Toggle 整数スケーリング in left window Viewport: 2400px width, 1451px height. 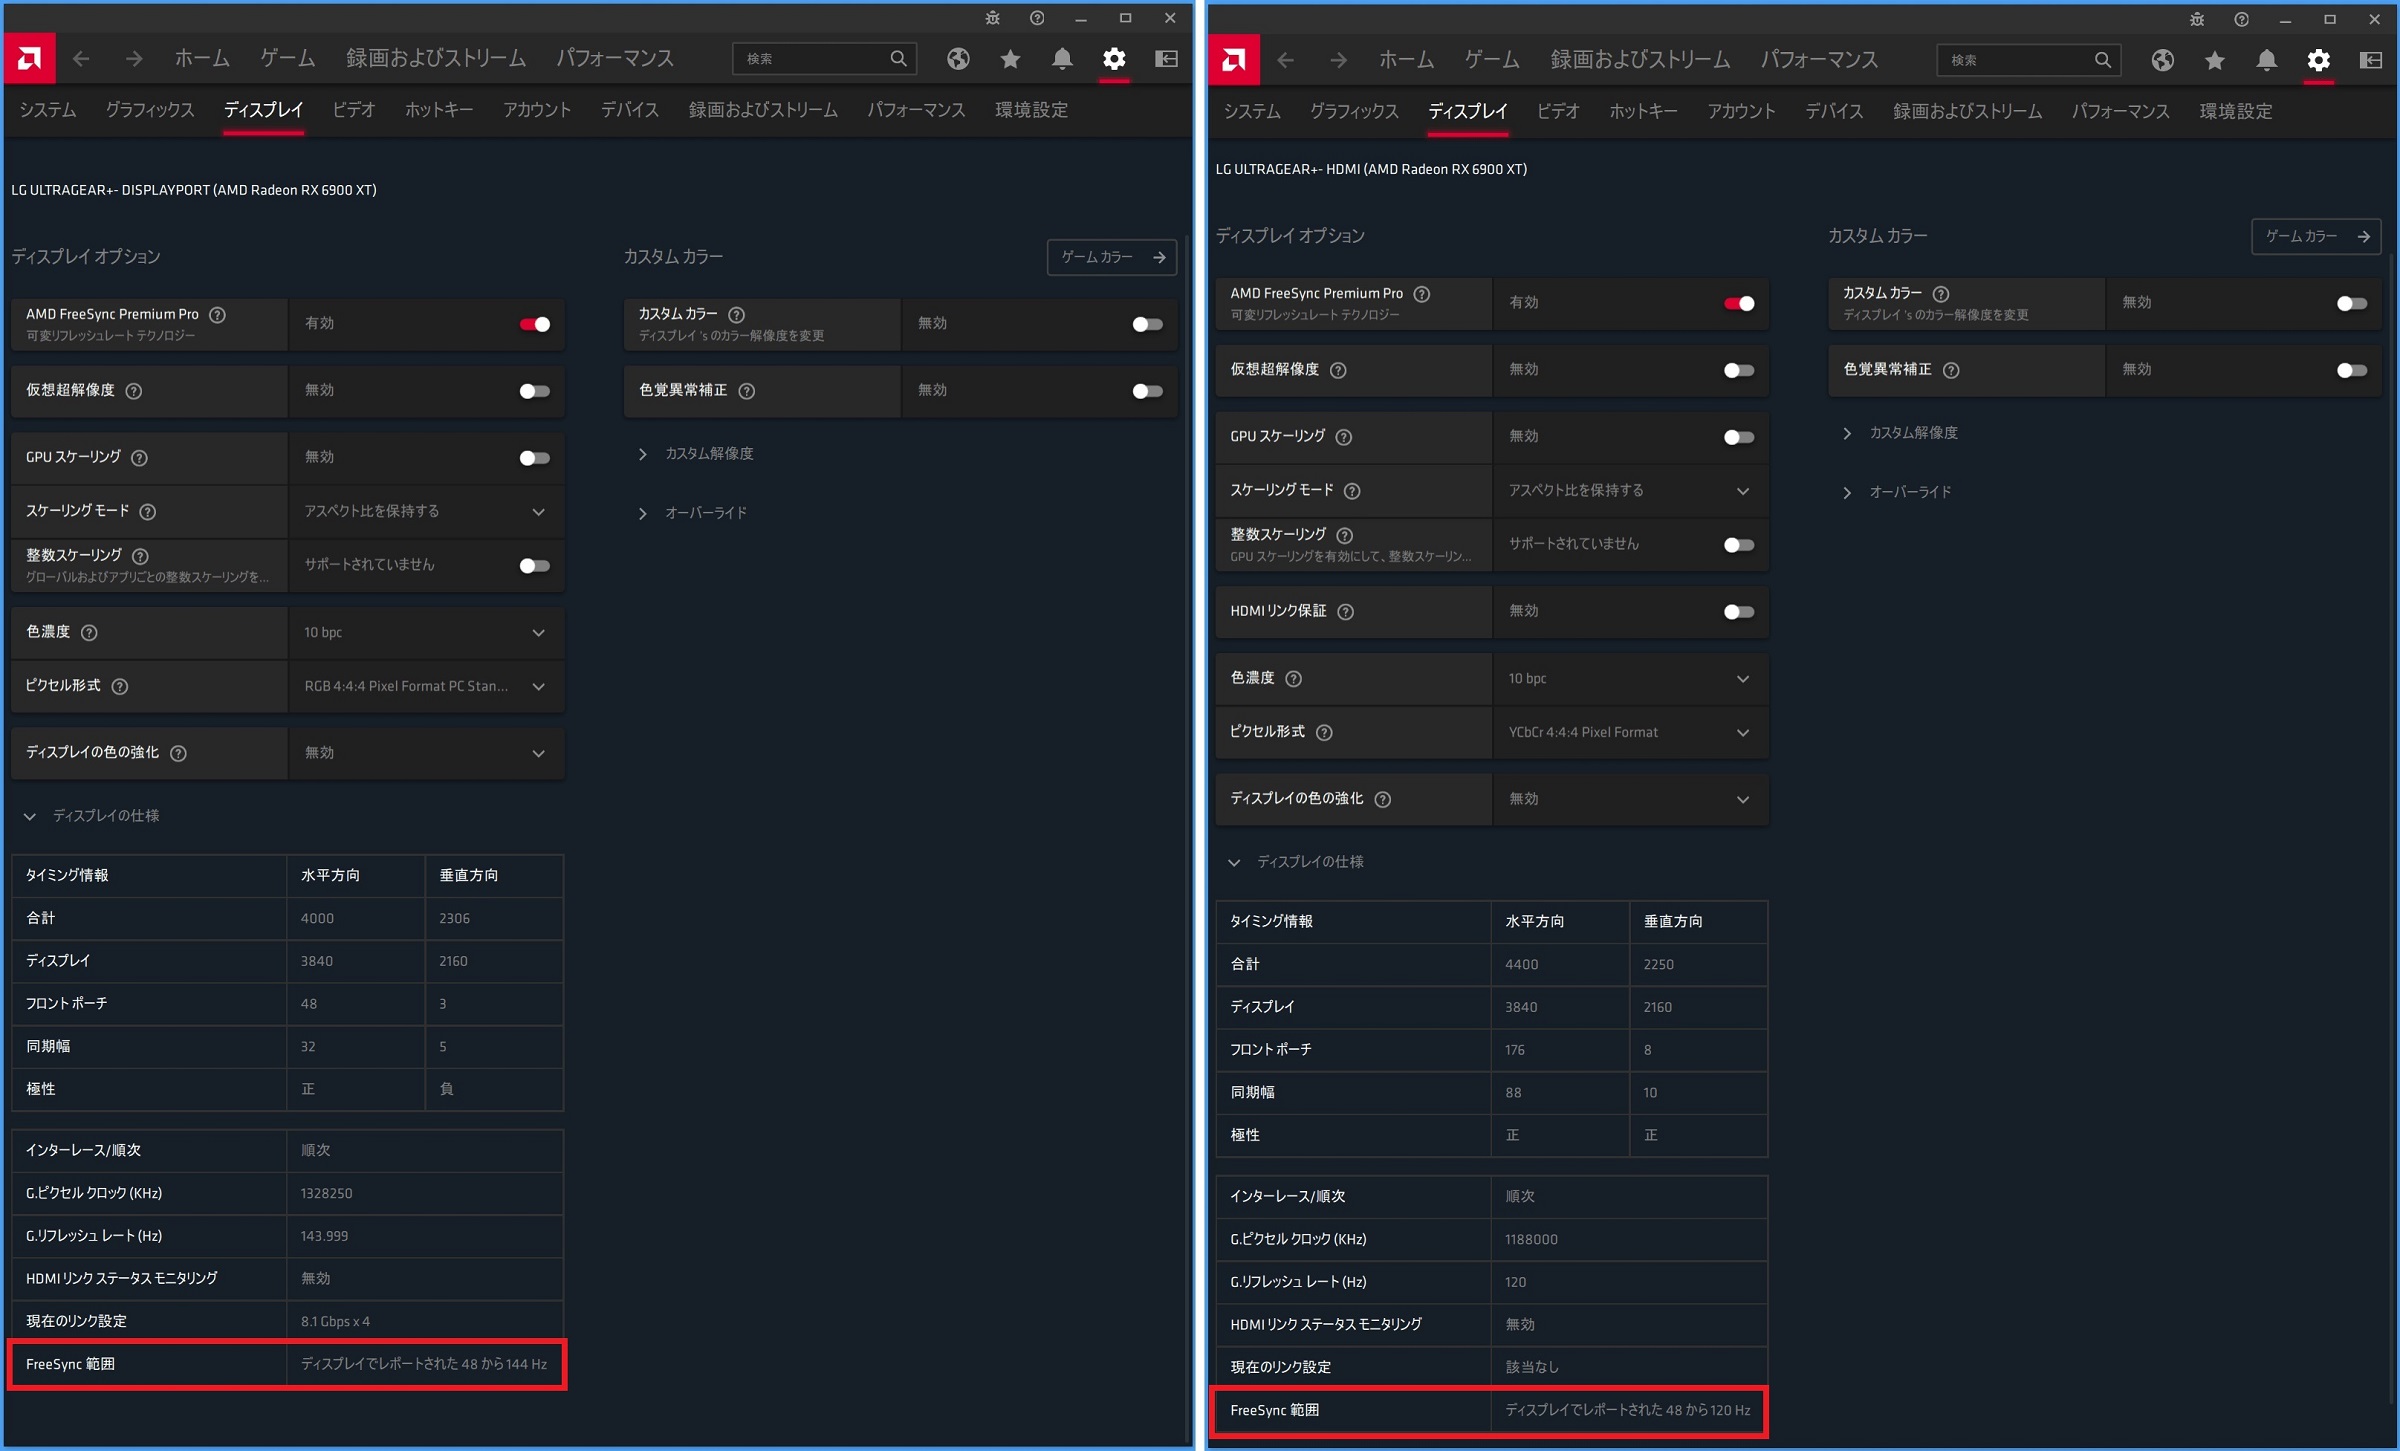coord(534,566)
